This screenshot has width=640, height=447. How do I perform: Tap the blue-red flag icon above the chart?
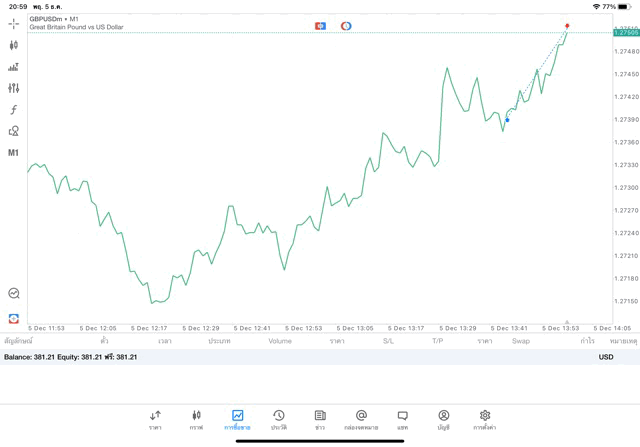click(320, 25)
